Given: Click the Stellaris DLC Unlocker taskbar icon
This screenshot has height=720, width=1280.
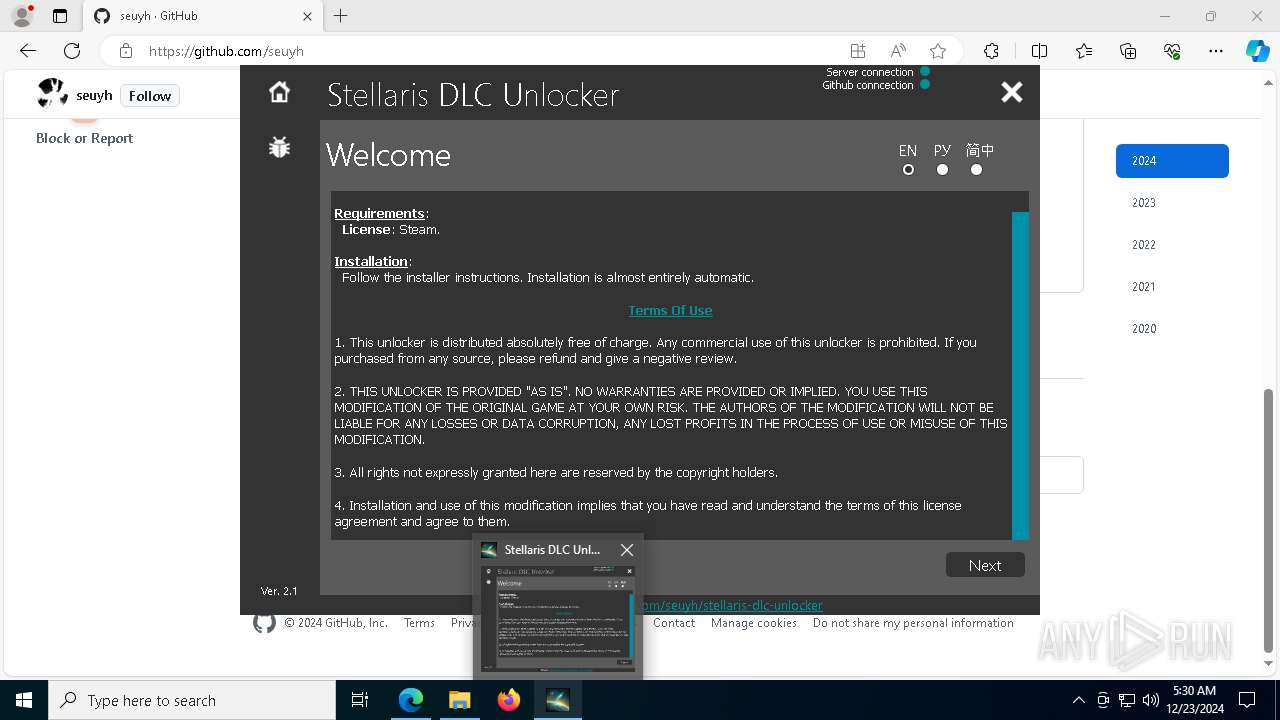Looking at the screenshot, I should [557, 701].
